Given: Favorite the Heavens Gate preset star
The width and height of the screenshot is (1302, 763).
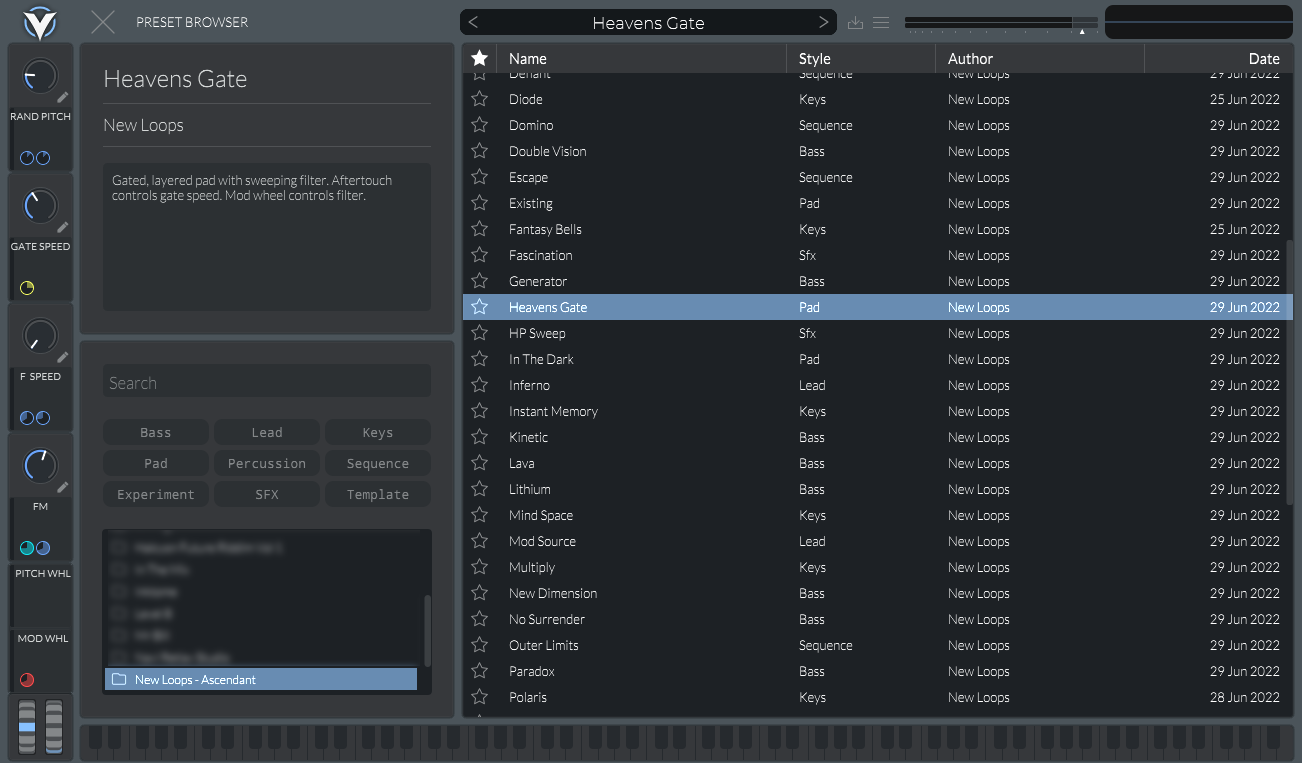Looking at the screenshot, I should pos(480,307).
